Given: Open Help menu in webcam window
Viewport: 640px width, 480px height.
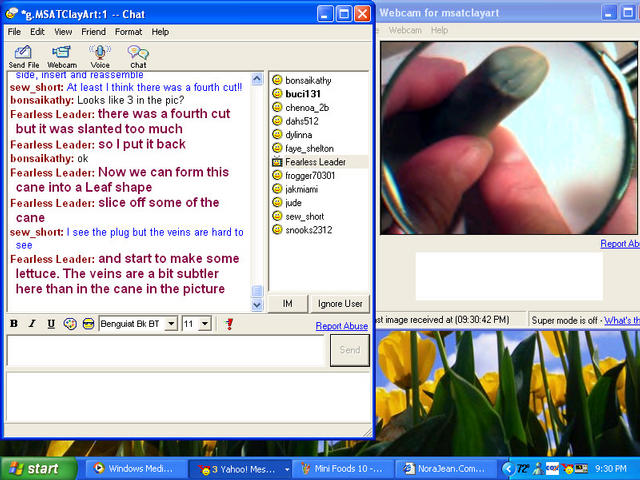Looking at the screenshot, I should pos(439,30).
